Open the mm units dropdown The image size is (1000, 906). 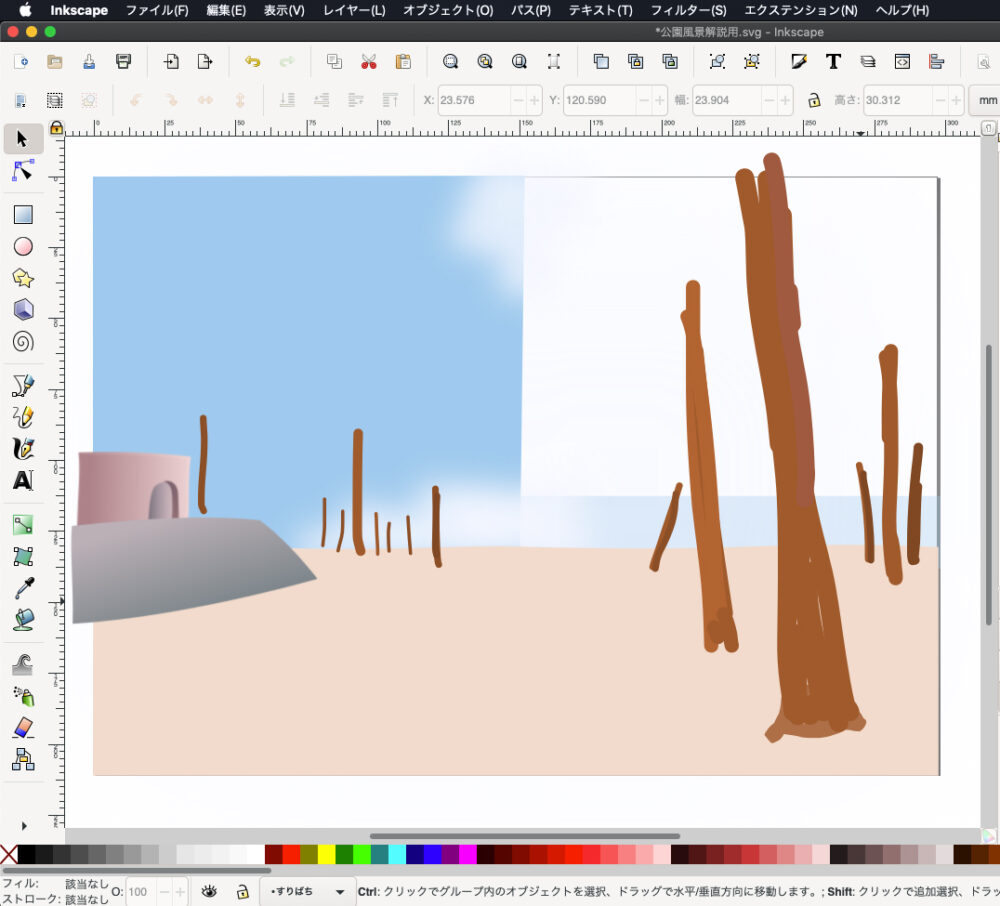(985, 101)
